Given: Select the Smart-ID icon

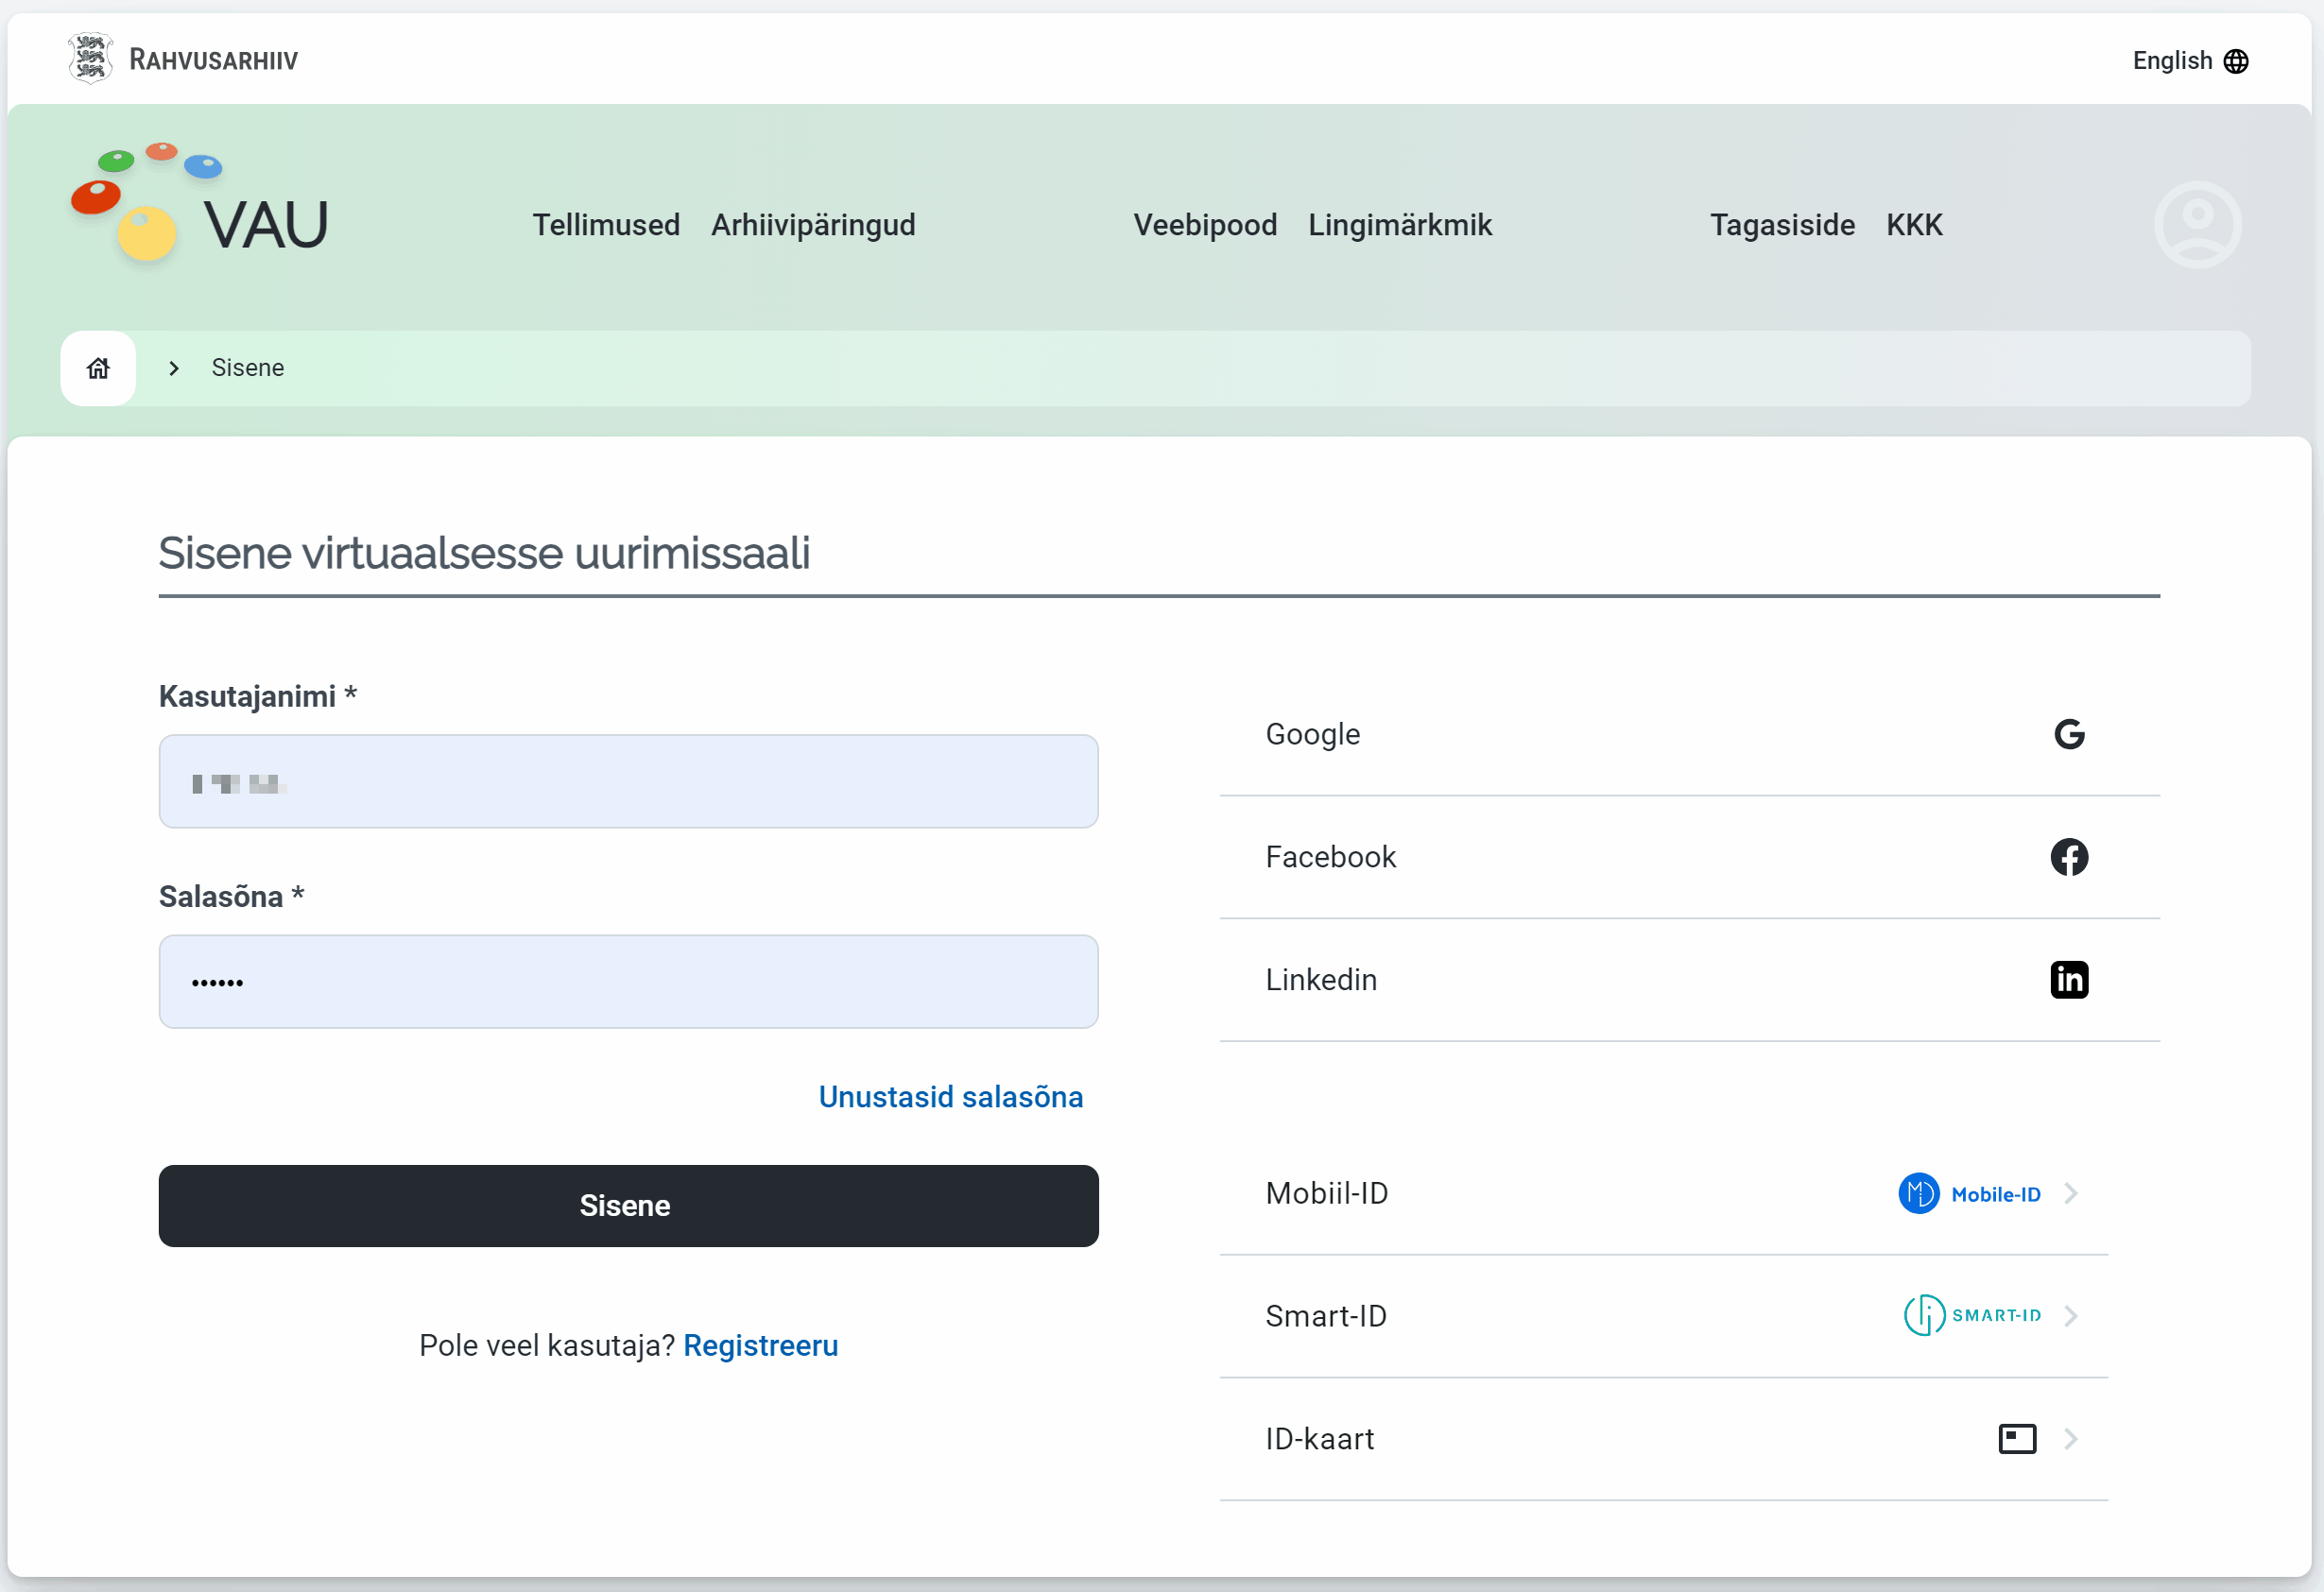Looking at the screenshot, I should [x=1925, y=1315].
